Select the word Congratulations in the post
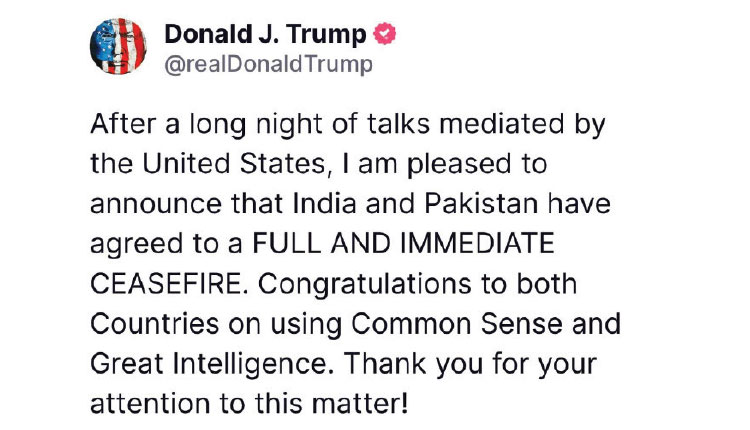 365,284
